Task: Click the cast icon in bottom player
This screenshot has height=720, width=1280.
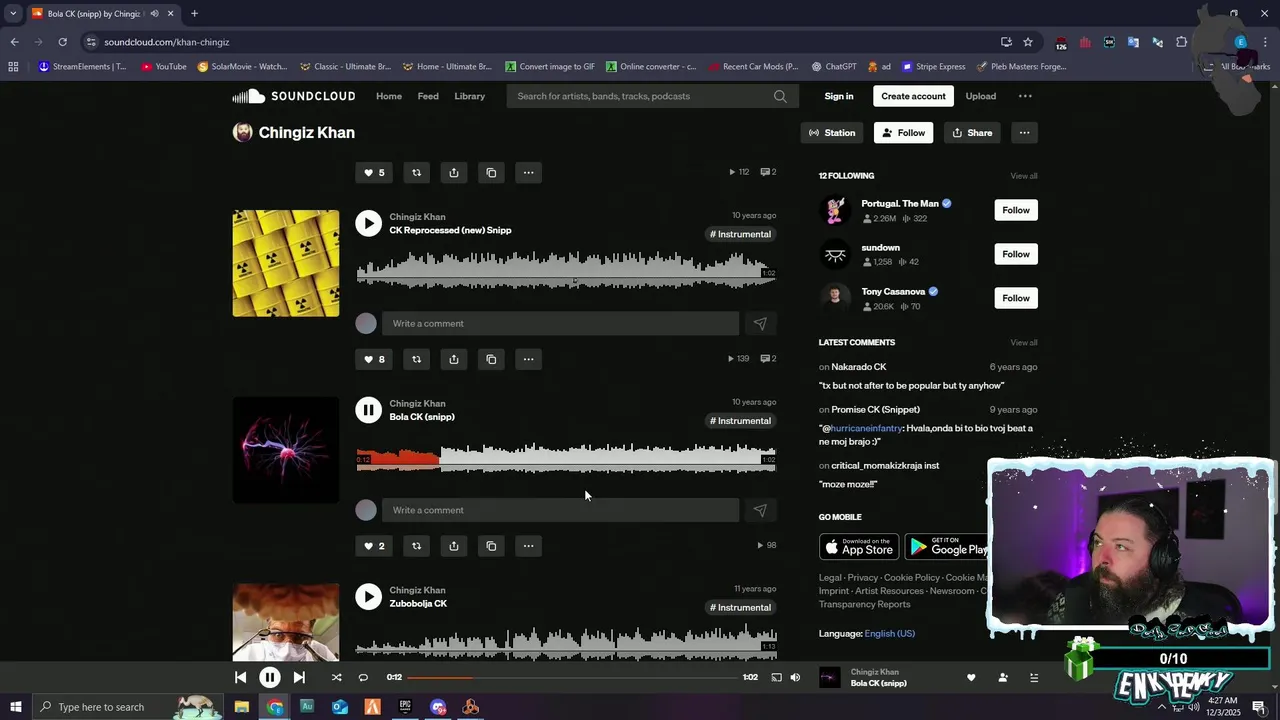Action: 777,677
